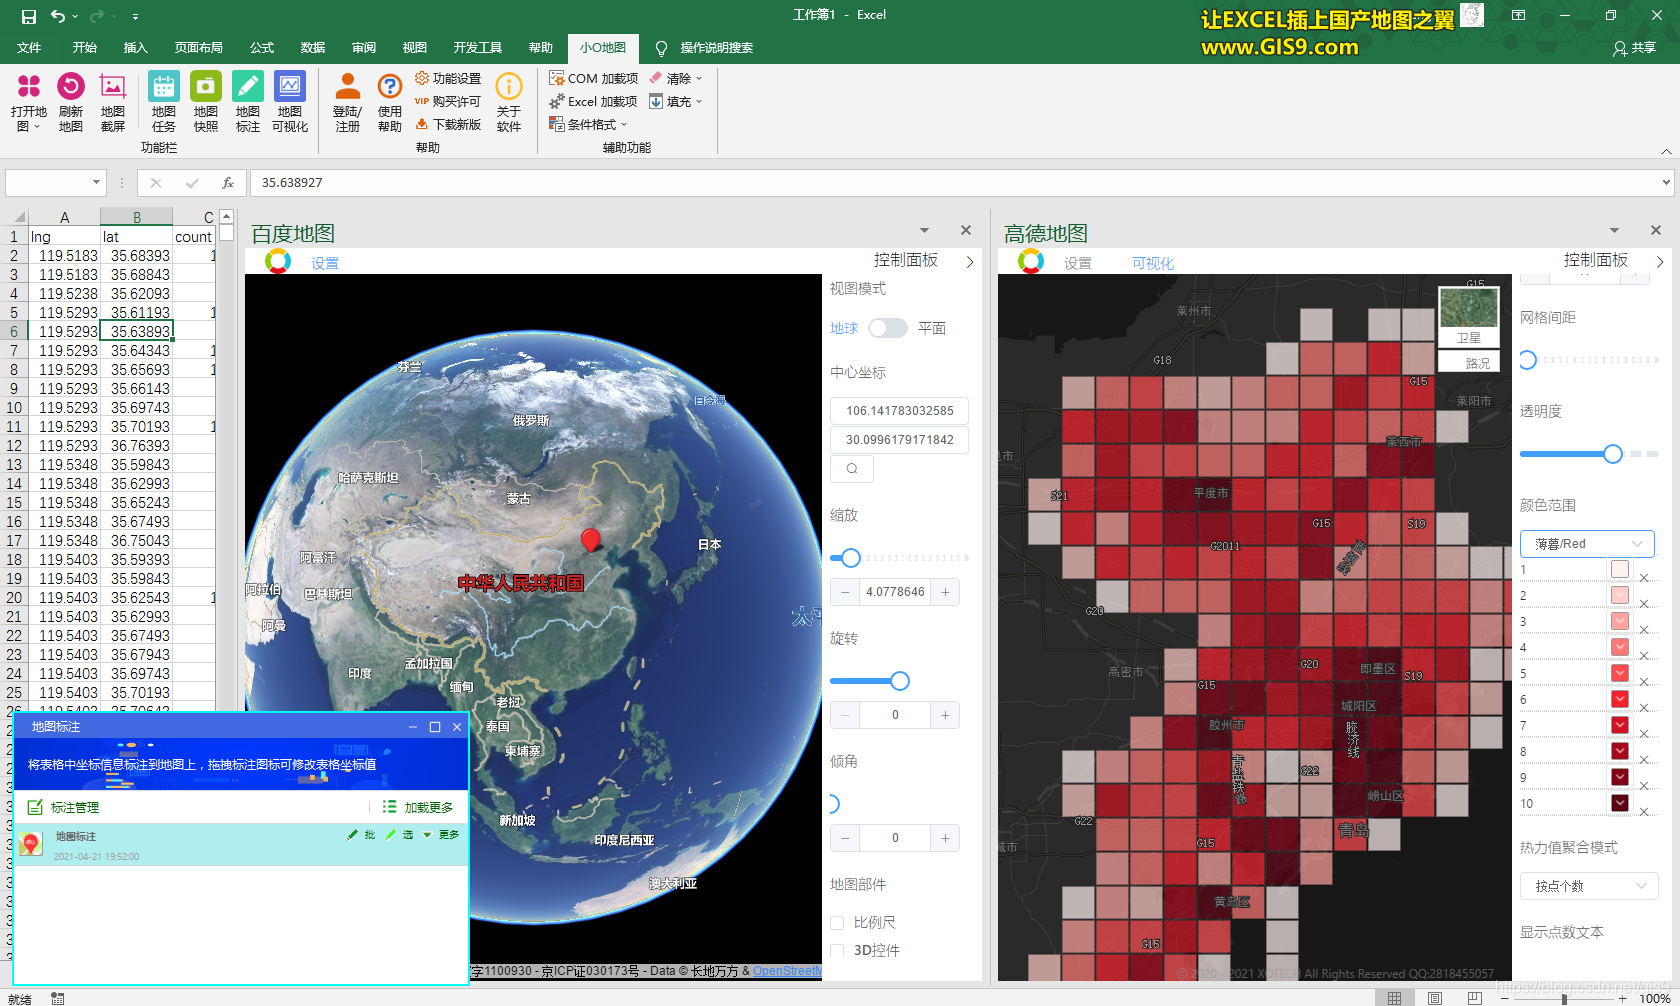Expand the 更多 menu in annotation row

pos(441,835)
